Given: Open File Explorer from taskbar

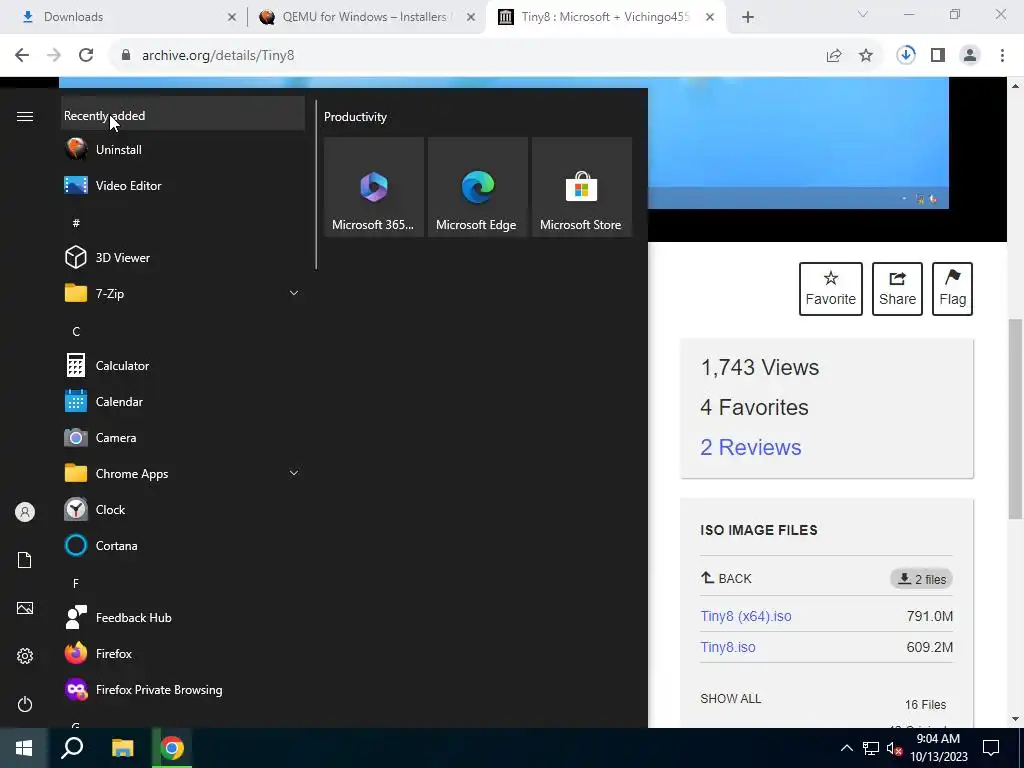Looking at the screenshot, I should point(122,748).
